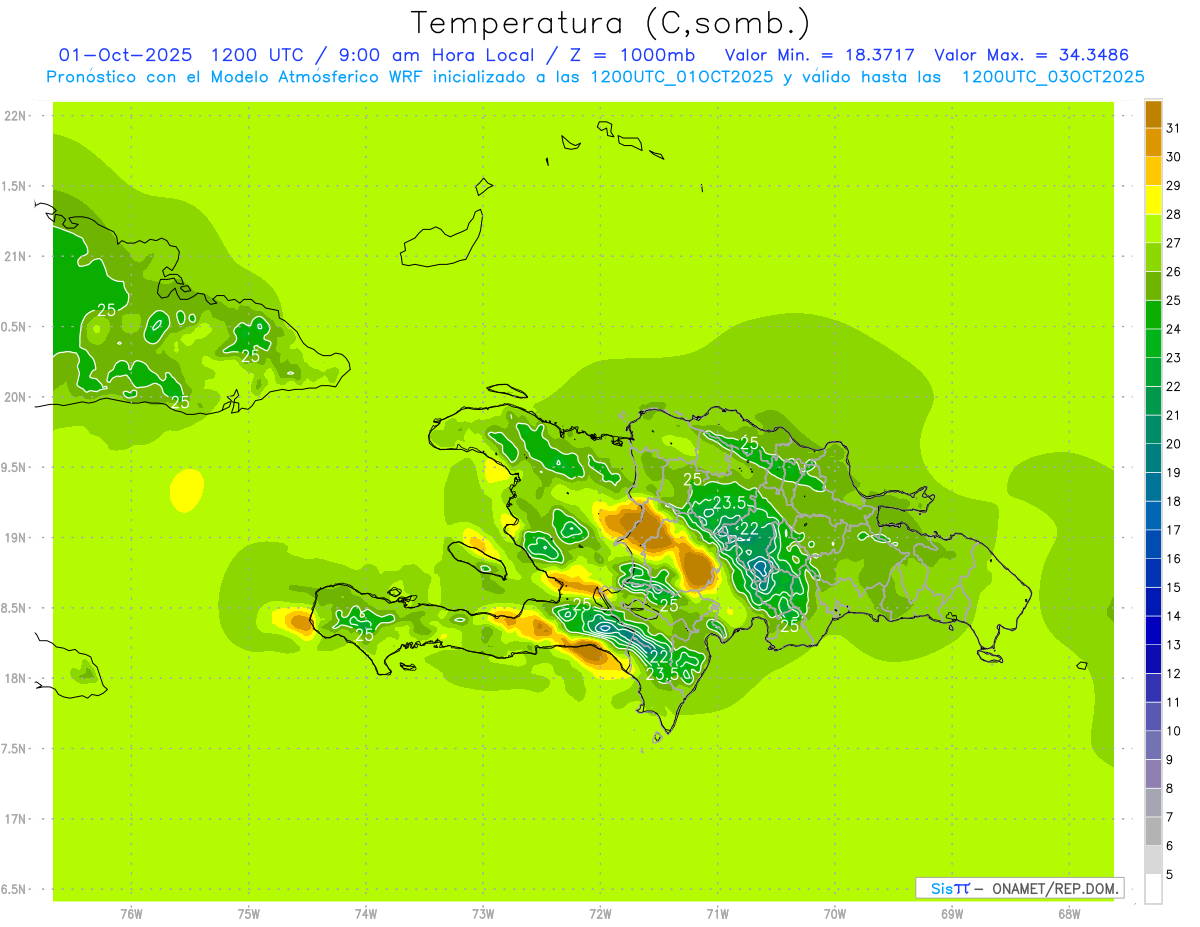This screenshot has height=927, width=1200.
Task: Choose the blue legend swatch between 15 and 16
Action: tap(1153, 573)
